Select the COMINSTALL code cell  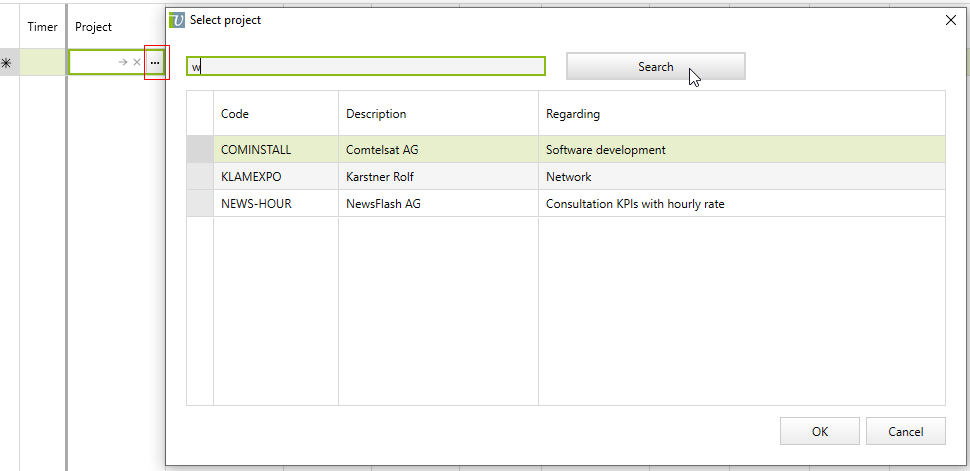pyautogui.click(x=256, y=150)
